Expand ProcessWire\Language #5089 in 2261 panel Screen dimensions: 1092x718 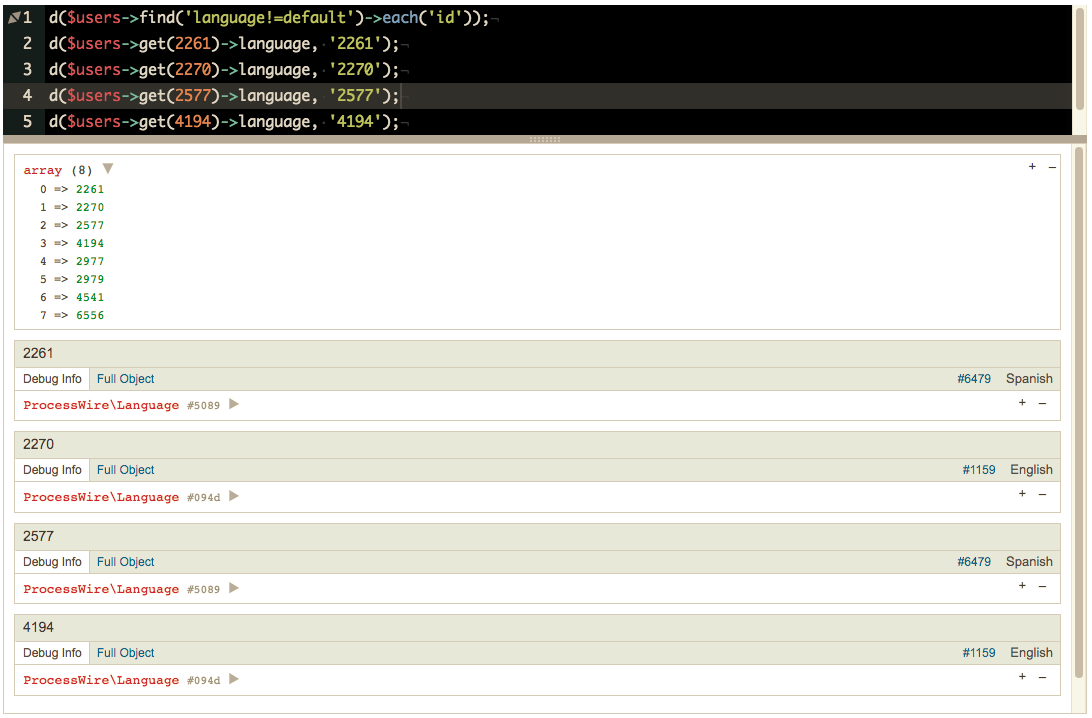(232, 404)
